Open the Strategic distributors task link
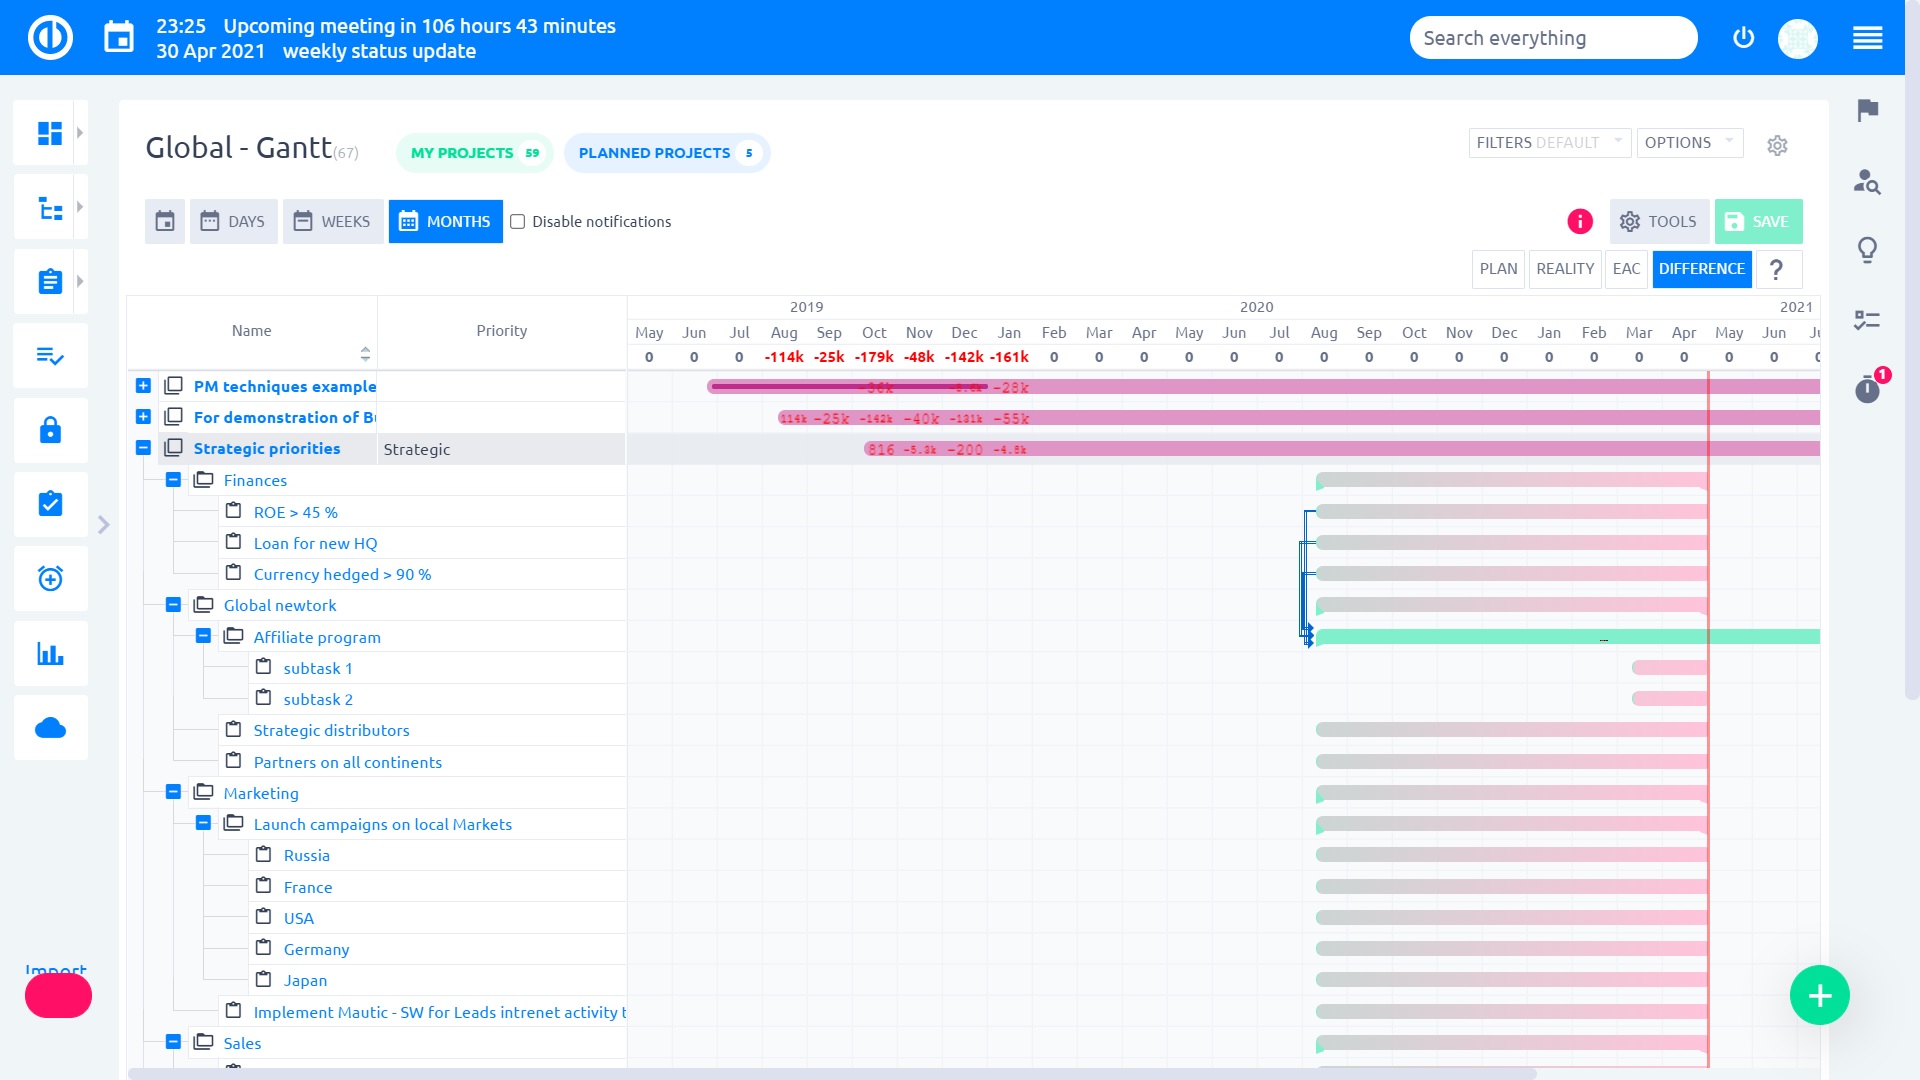Viewport: 1920px width, 1080px height. point(331,731)
